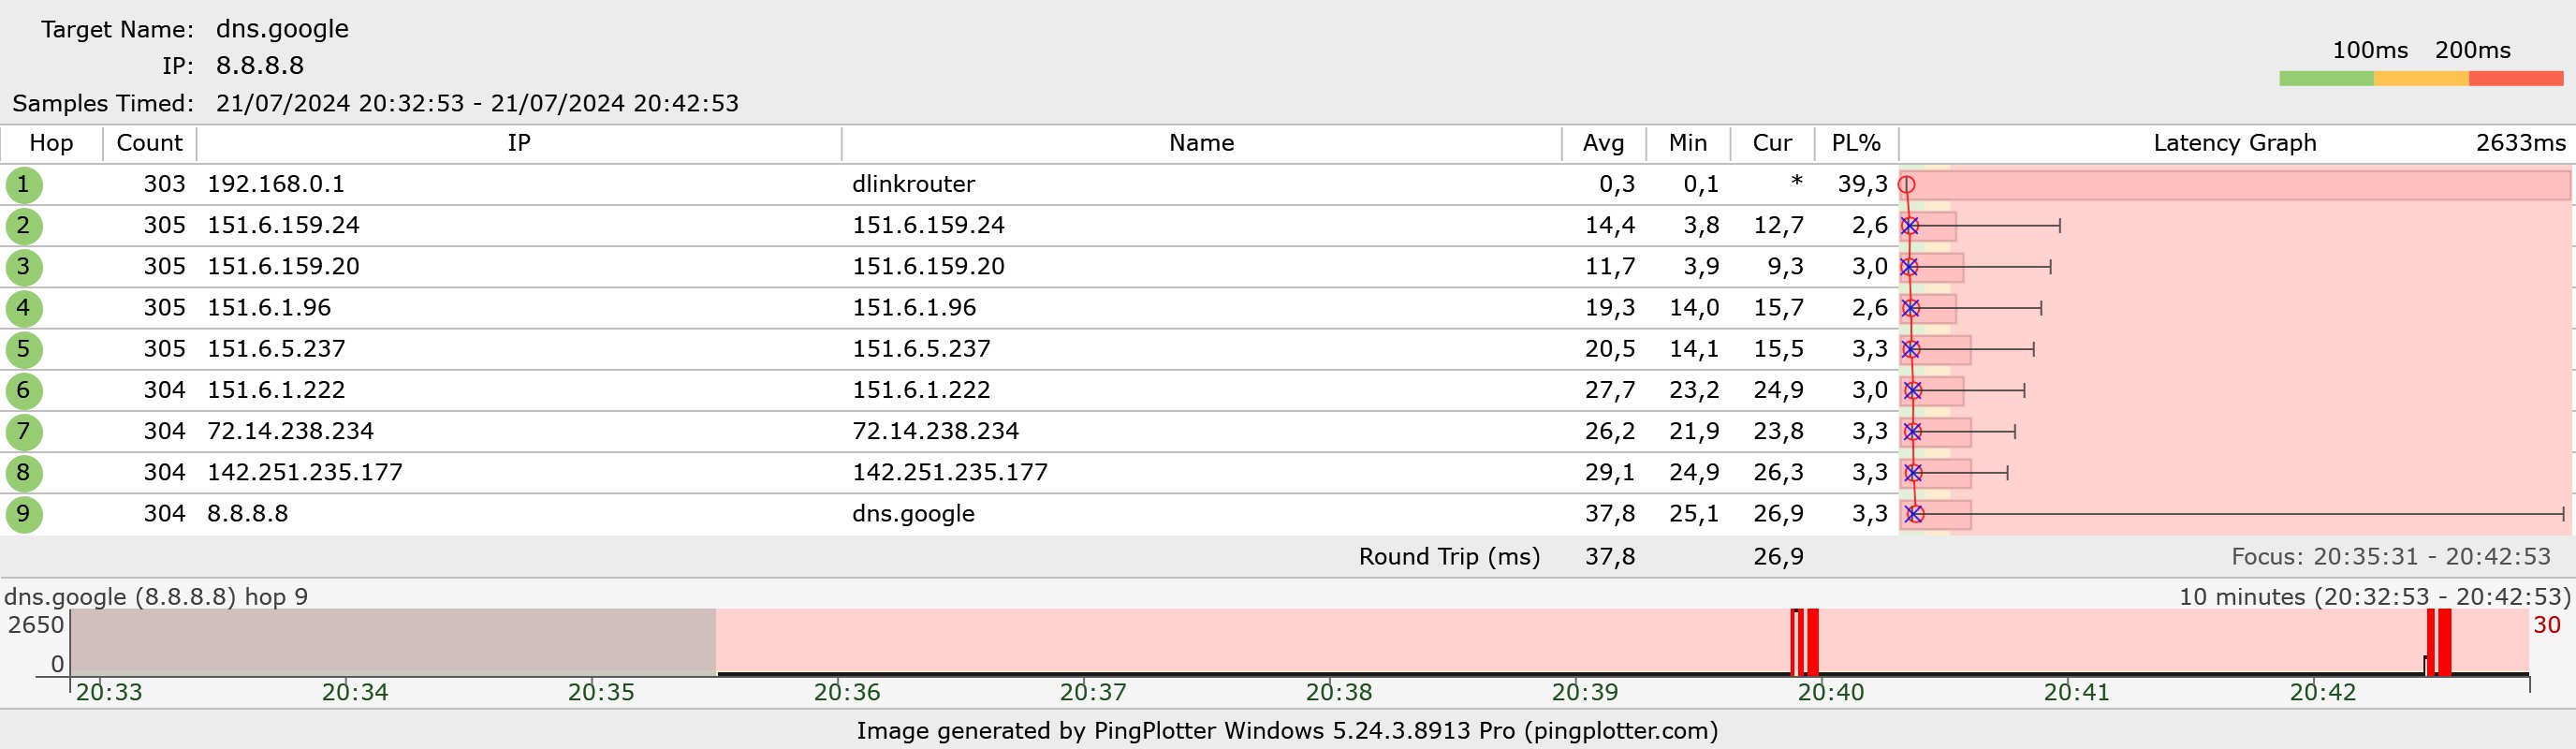Viewport: 2576px width, 749px height.
Task: Click the PL% column header
Action: pyautogui.click(x=1856, y=143)
